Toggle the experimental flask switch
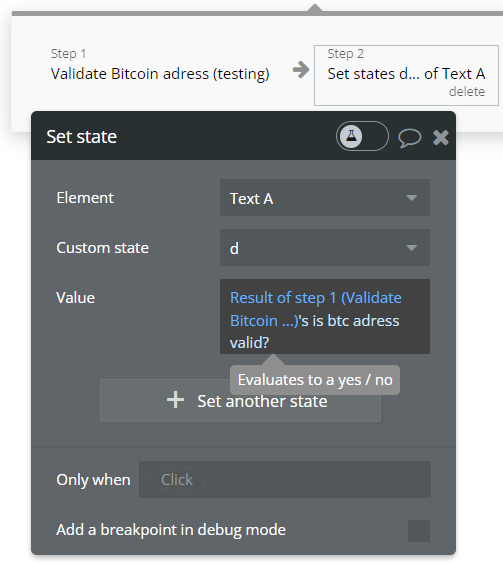 (x=362, y=136)
